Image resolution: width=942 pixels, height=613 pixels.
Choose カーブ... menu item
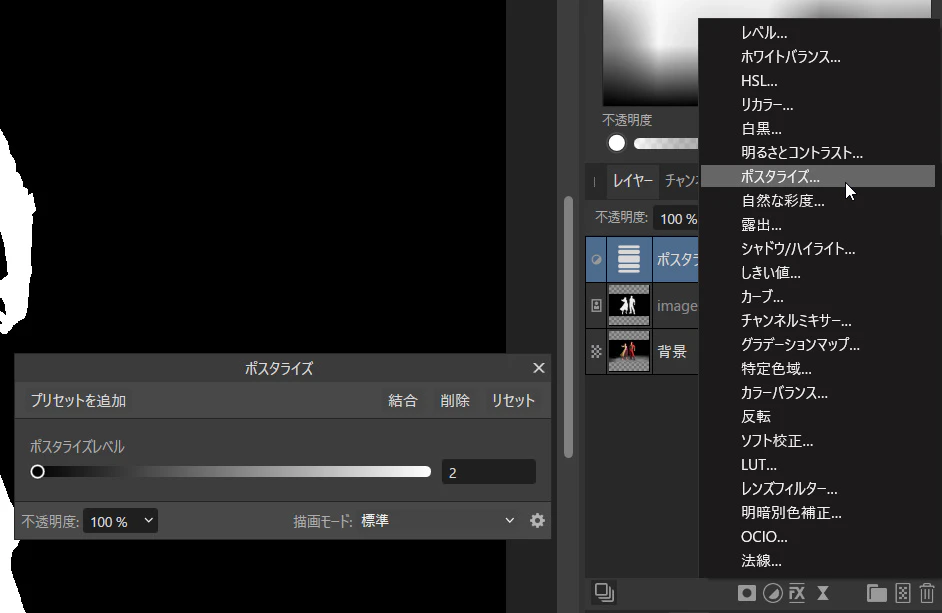click(x=818, y=297)
